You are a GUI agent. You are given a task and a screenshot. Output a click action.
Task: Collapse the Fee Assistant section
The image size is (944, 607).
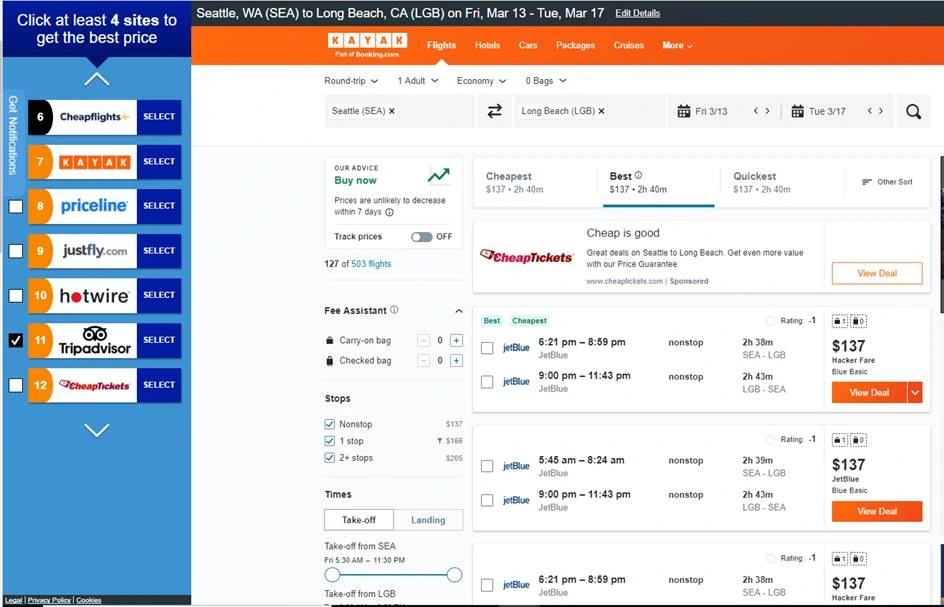pos(459,311)
